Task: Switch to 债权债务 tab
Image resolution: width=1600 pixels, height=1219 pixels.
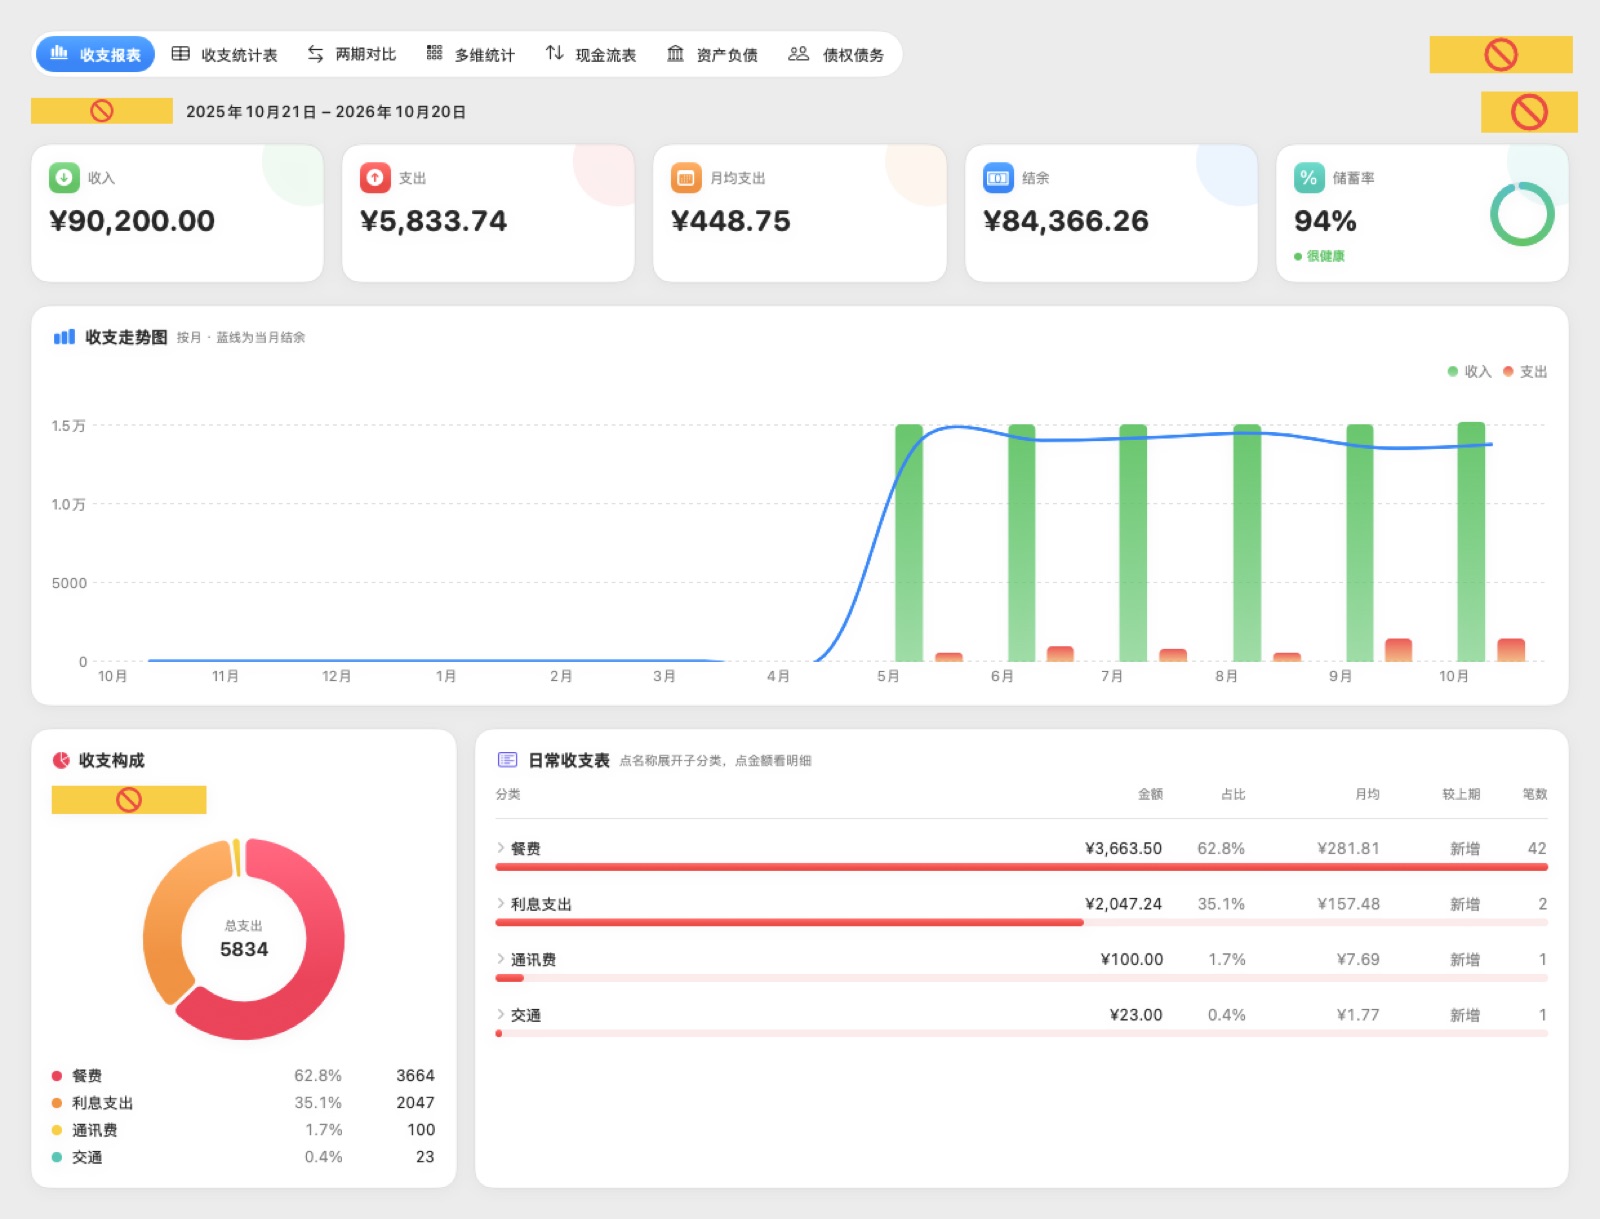Action: coord(836,54)
